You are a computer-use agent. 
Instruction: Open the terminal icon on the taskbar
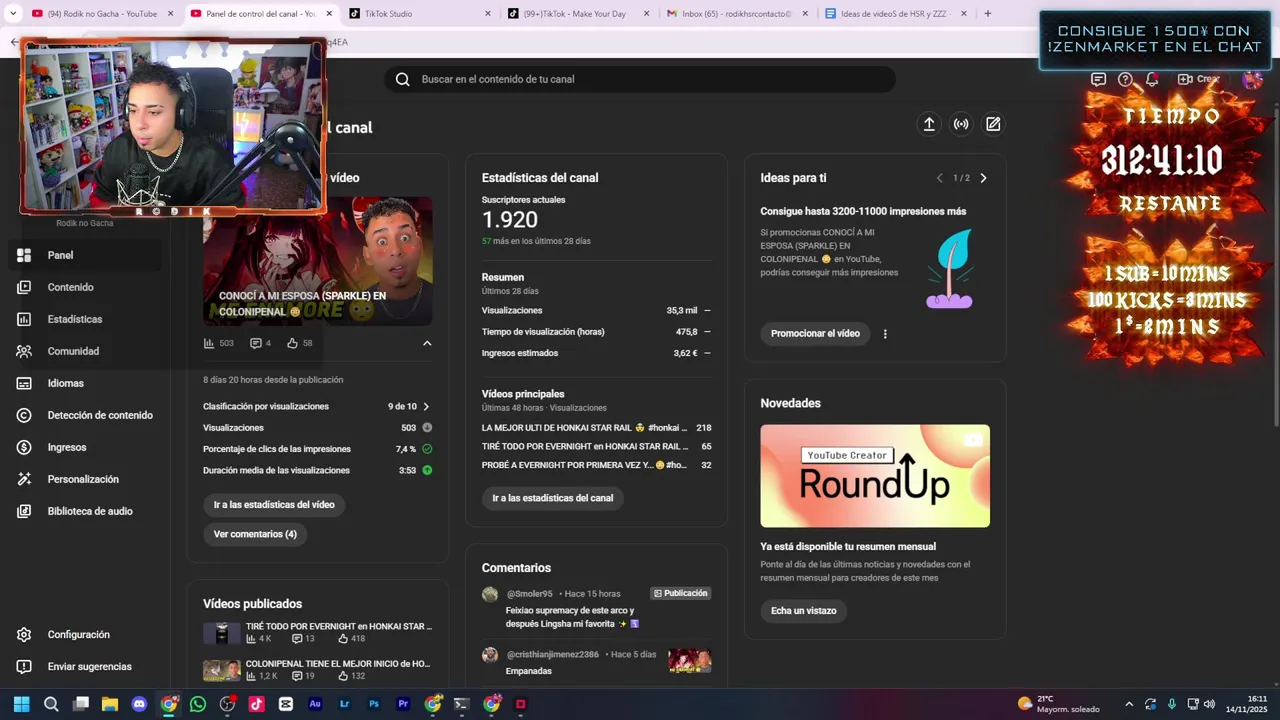pyautogui.click(x=461, y=704)
